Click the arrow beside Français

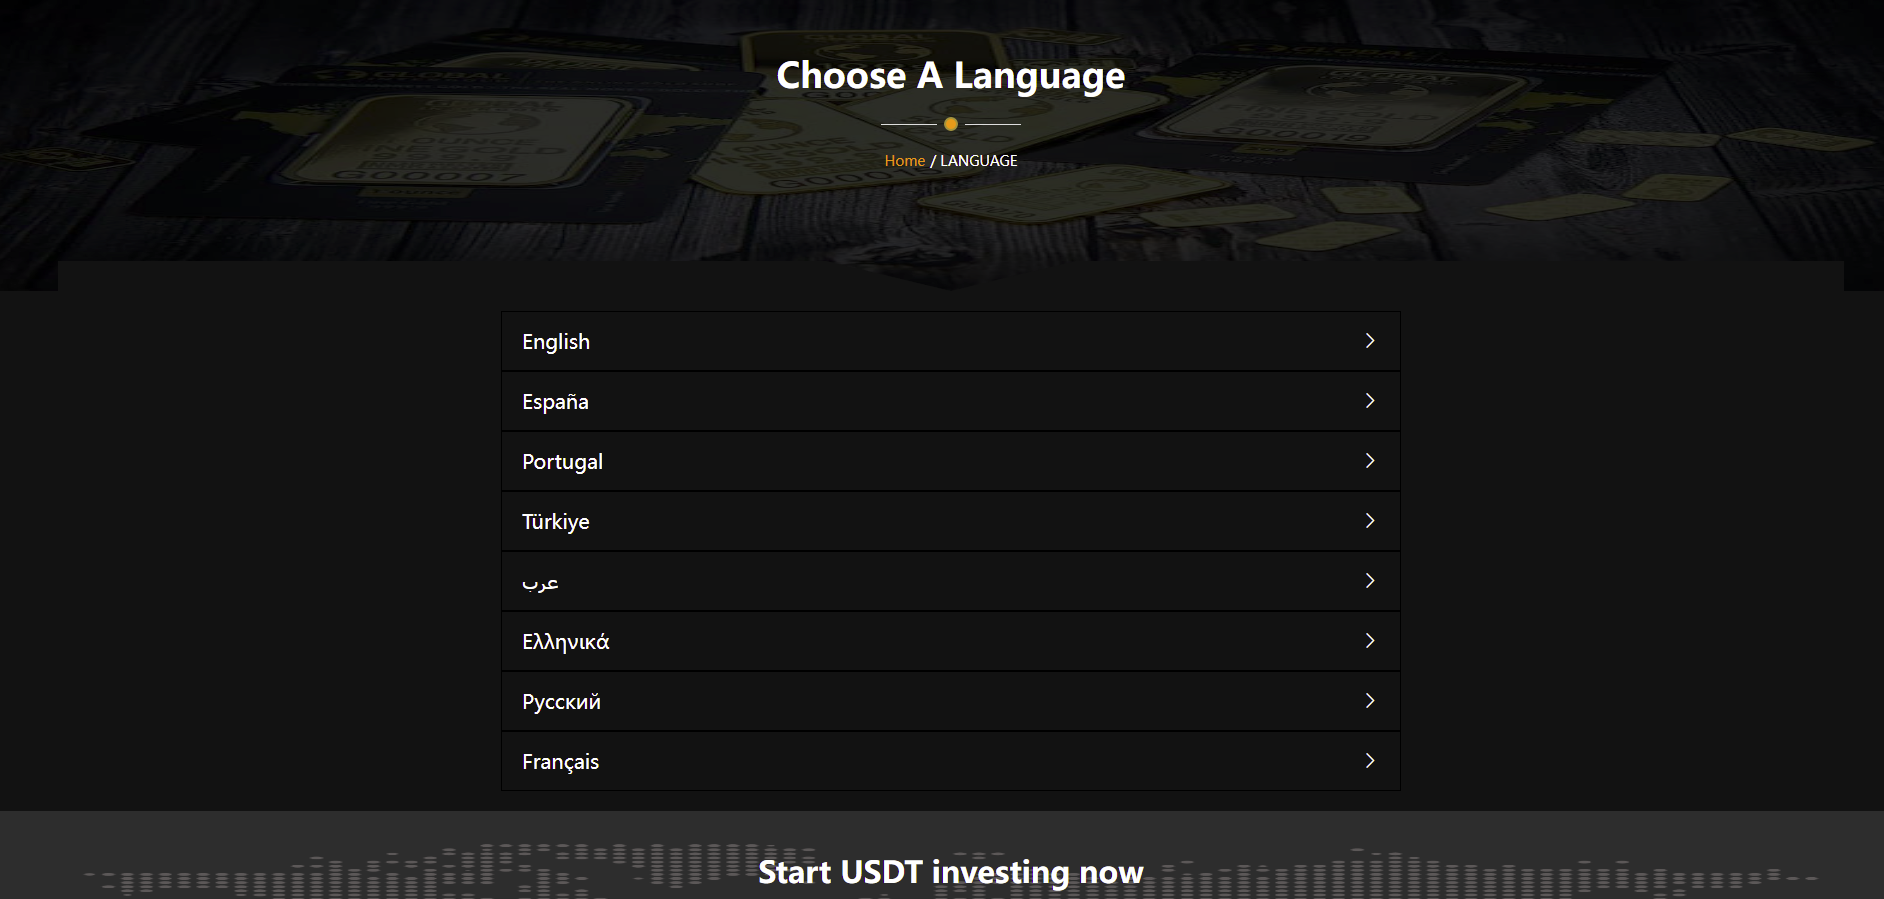click(x=1370, y=761)
